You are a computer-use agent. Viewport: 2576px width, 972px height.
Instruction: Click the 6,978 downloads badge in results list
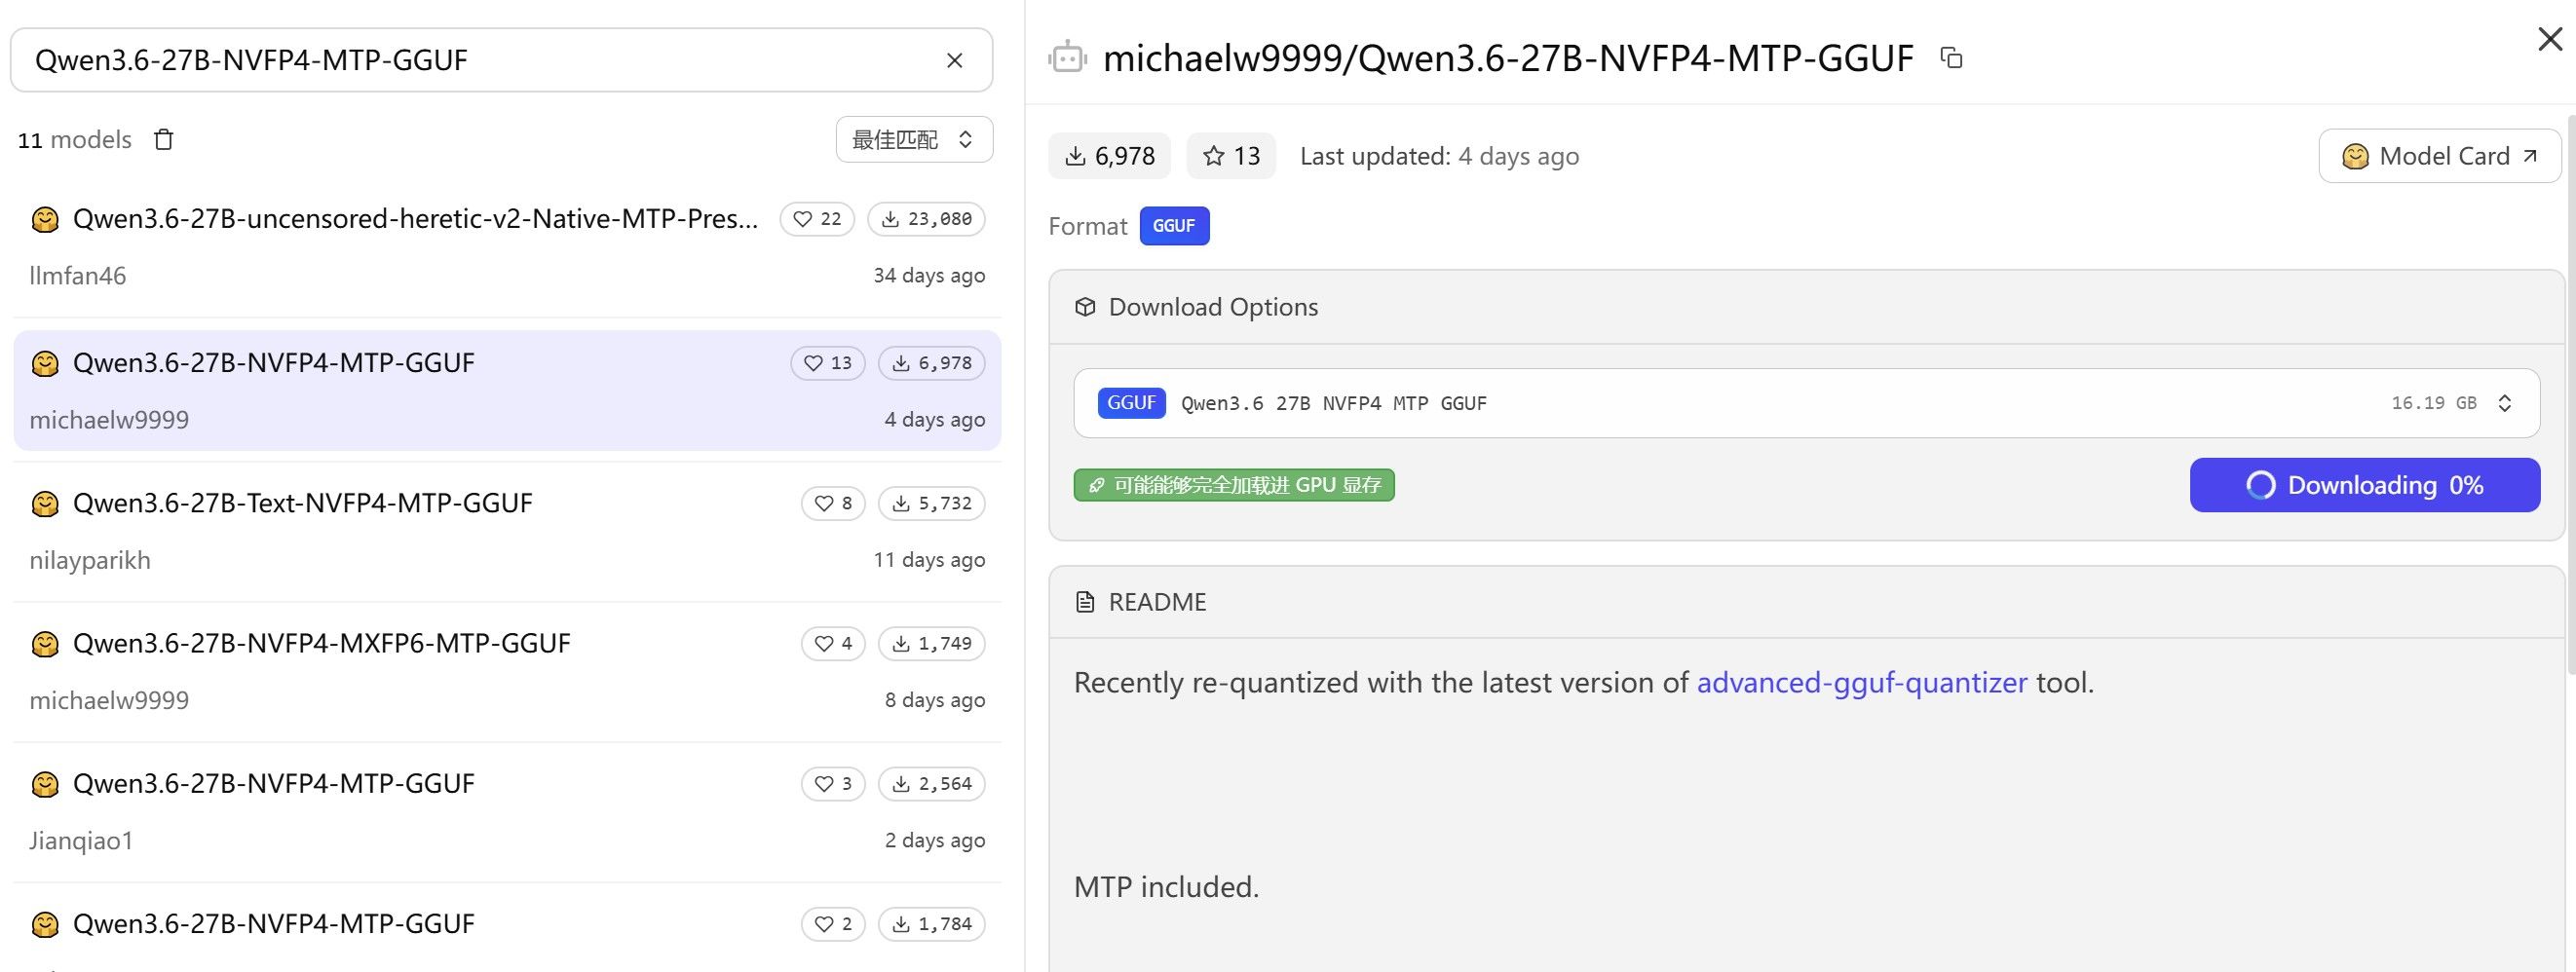click(x=931, y=363)
